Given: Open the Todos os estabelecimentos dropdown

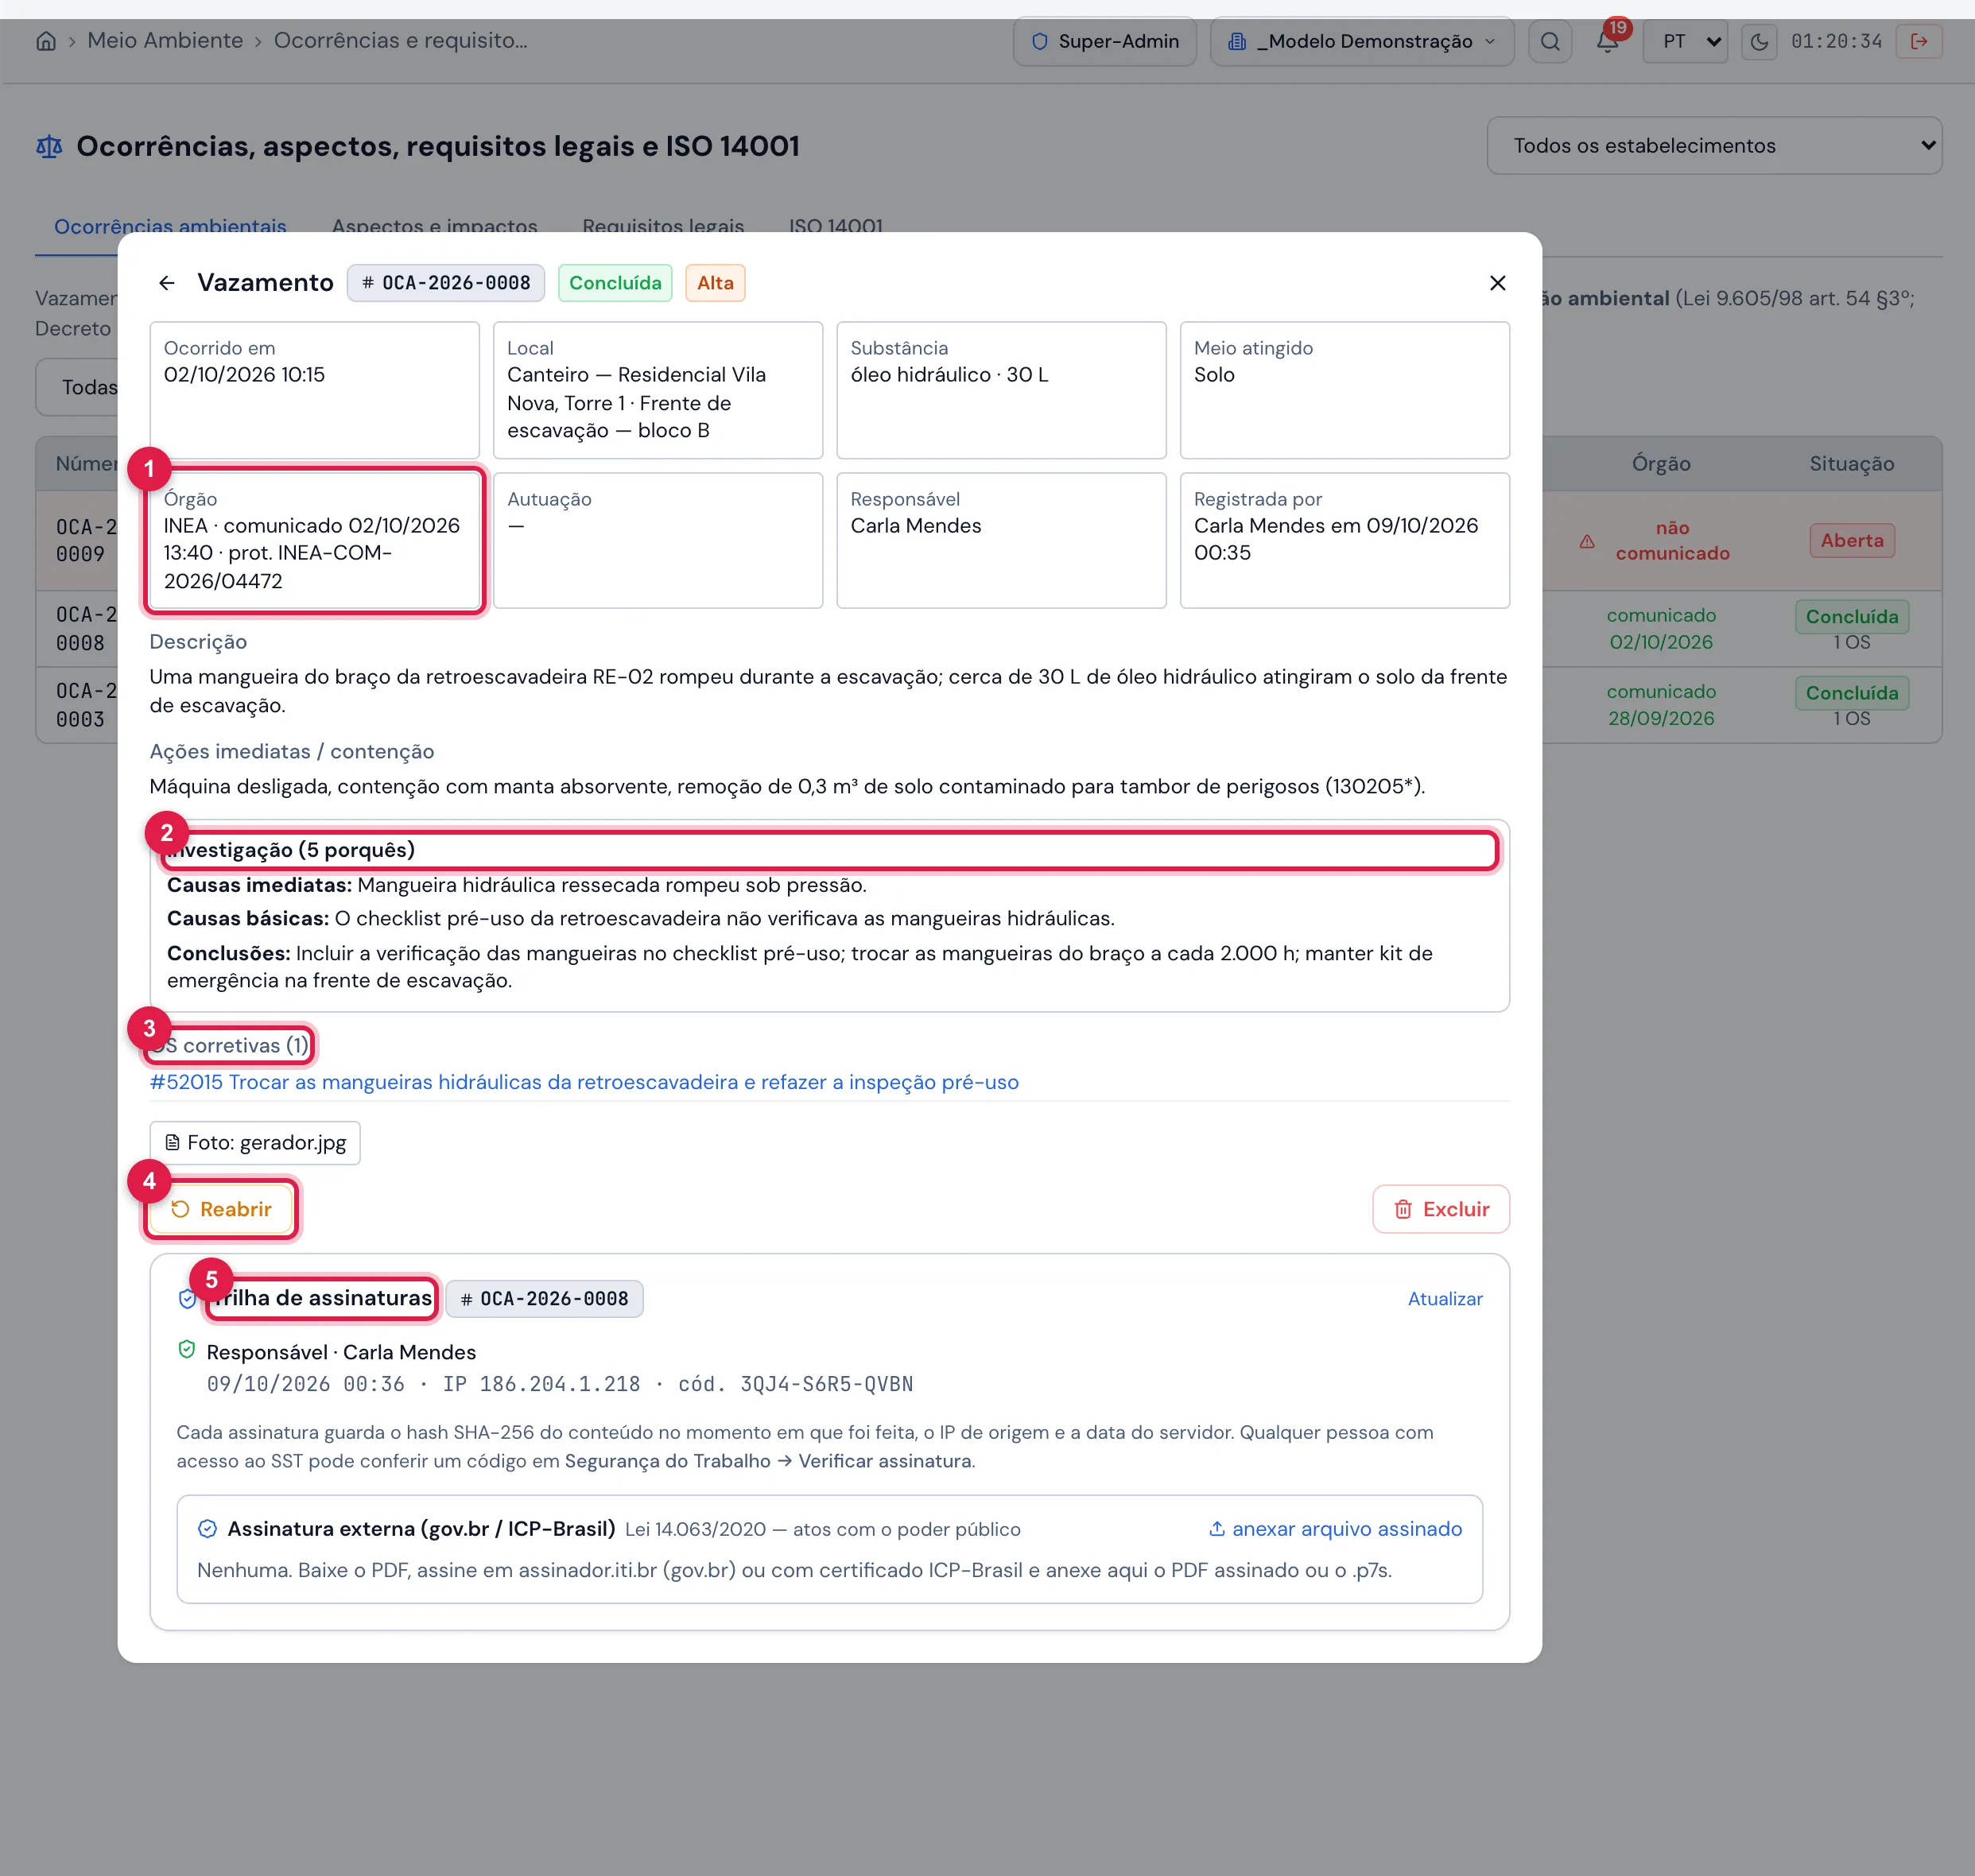Looking at the screenshot, I should pyautogui.click(x=1714, y=146).
